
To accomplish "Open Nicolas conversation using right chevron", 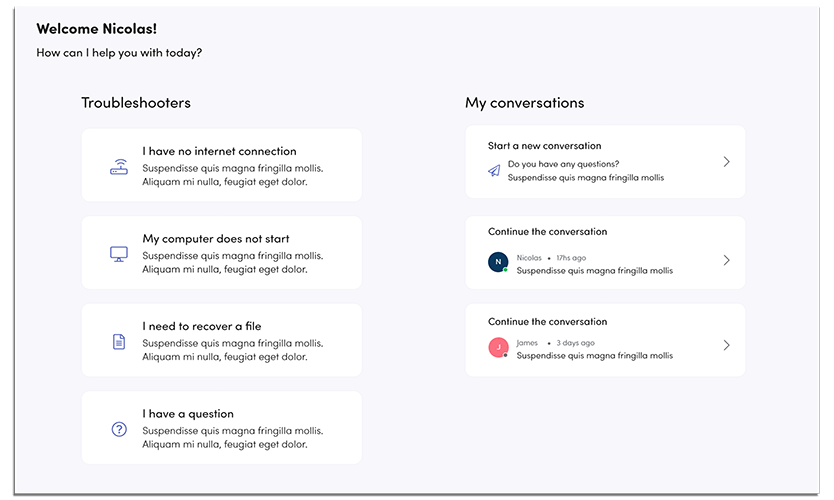I will 727,260.
